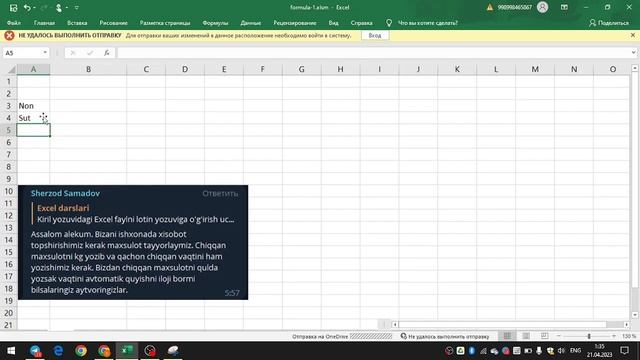Click the Поделиться share button
This screenshot has height=360, width=640.
(609, 23)
